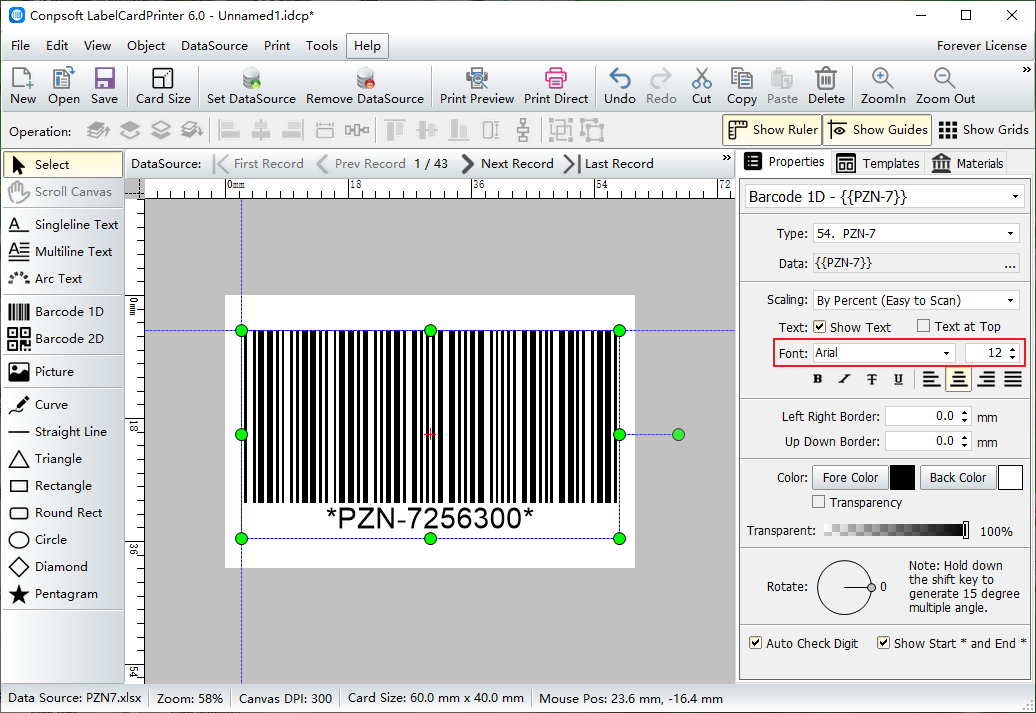This screenshot has height=713, width=1036.
Task: Open the Object menu
Action: 146,46
